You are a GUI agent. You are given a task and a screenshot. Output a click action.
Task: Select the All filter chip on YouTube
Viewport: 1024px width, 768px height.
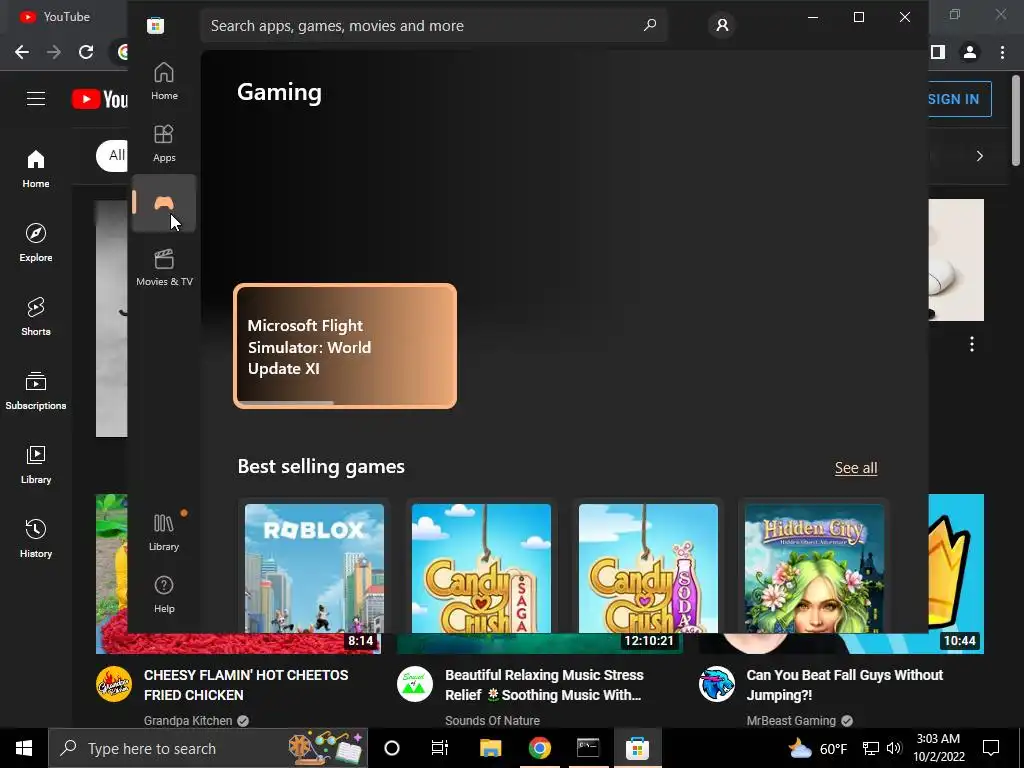pyautogui.click(x=112, y=155)
